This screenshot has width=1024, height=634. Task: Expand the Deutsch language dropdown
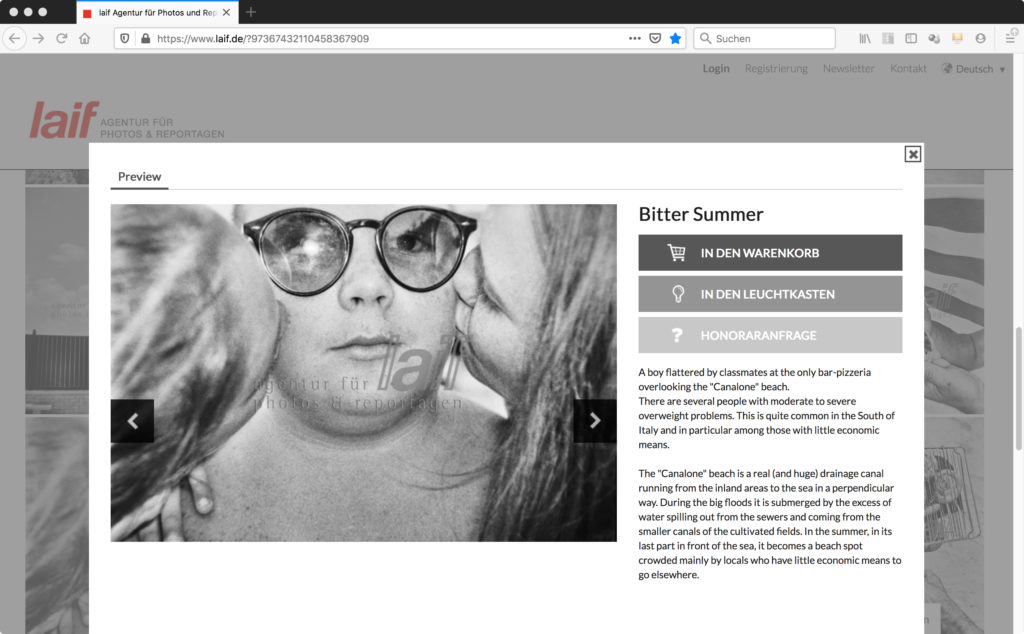coord(973,69)
